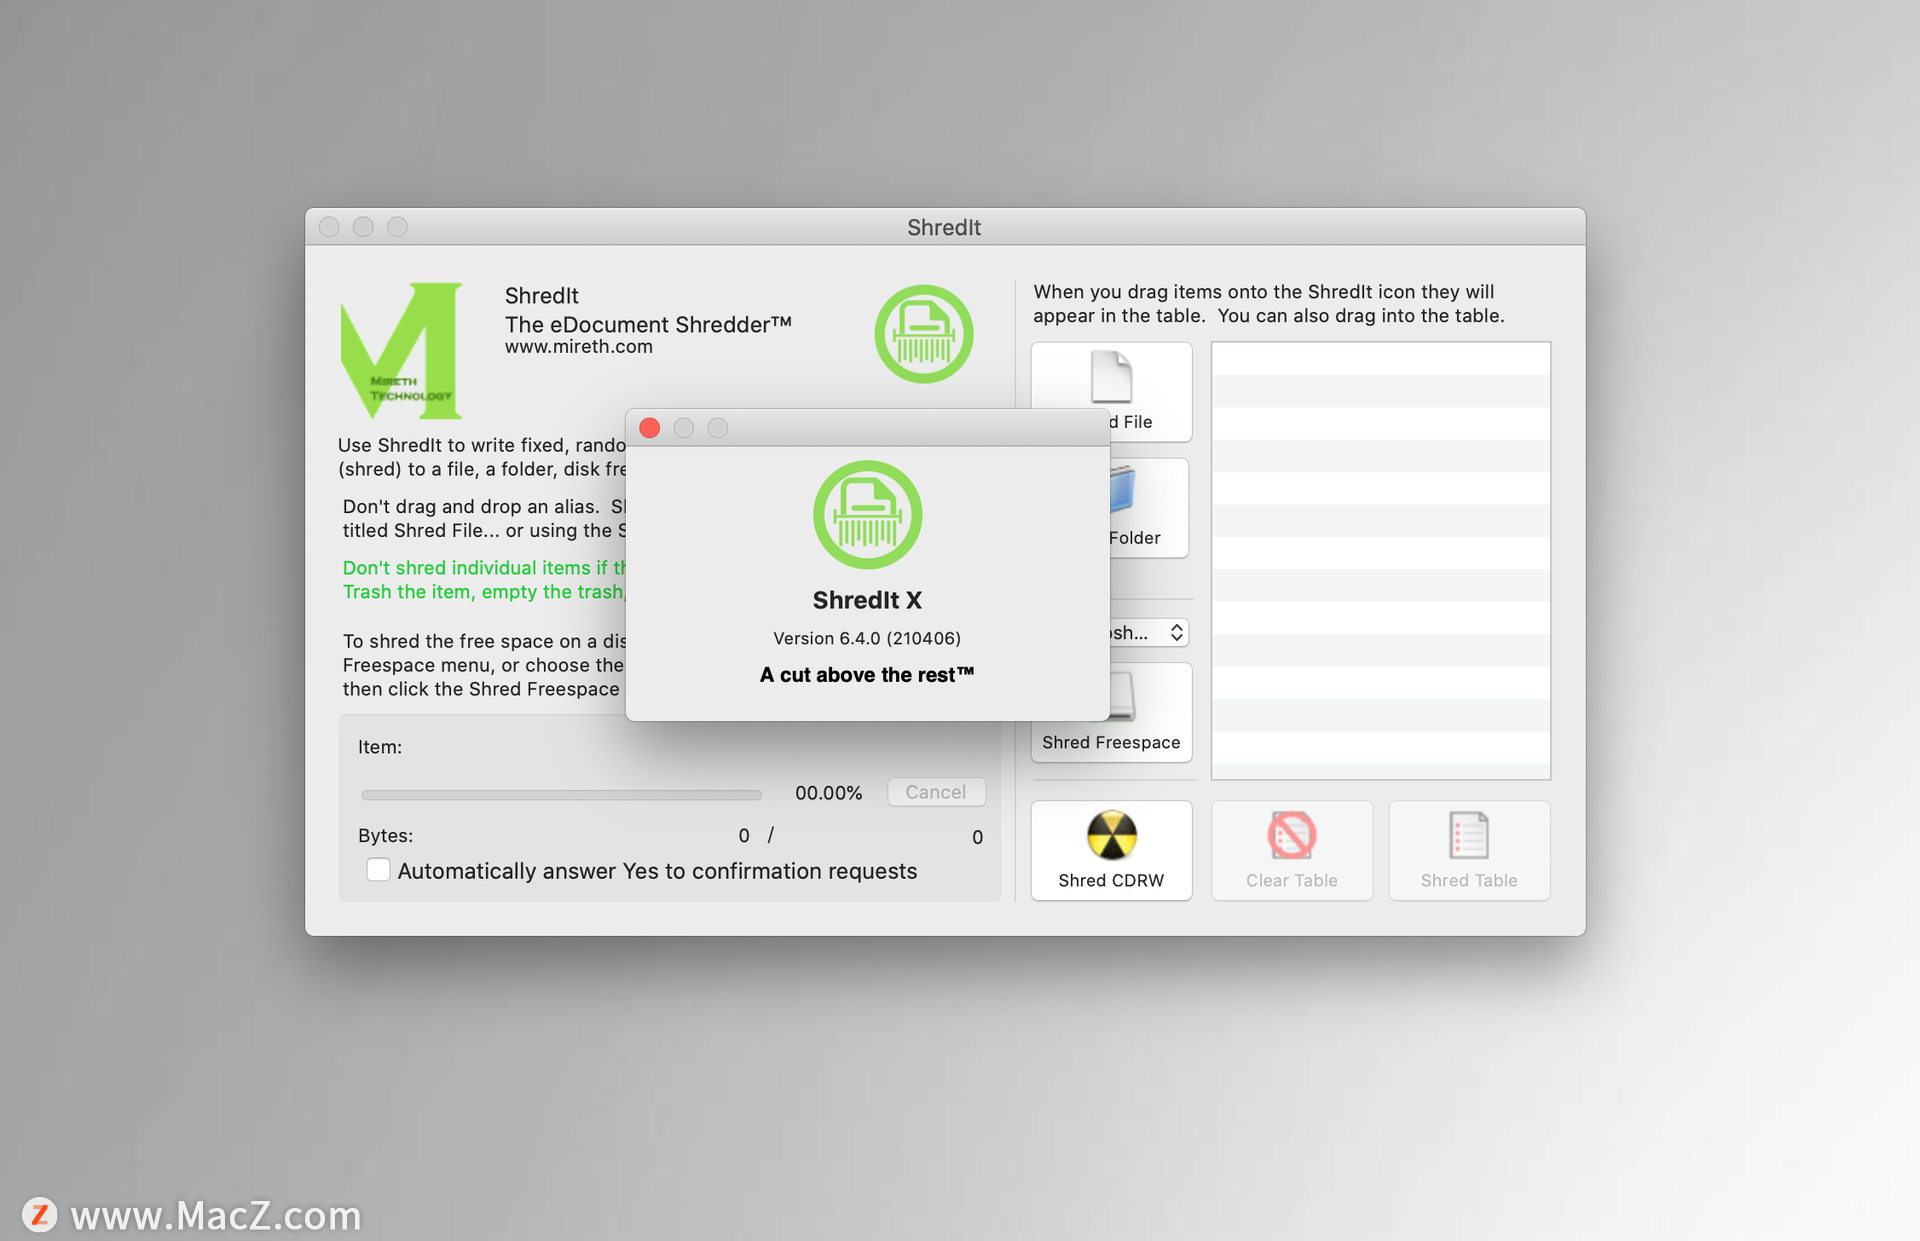Image resolution: width=1920 pixels, height=1241 pixels.
Task: Click the green shredder logo in About dialog
Action: pyautogui.click(x=867, y=514)
